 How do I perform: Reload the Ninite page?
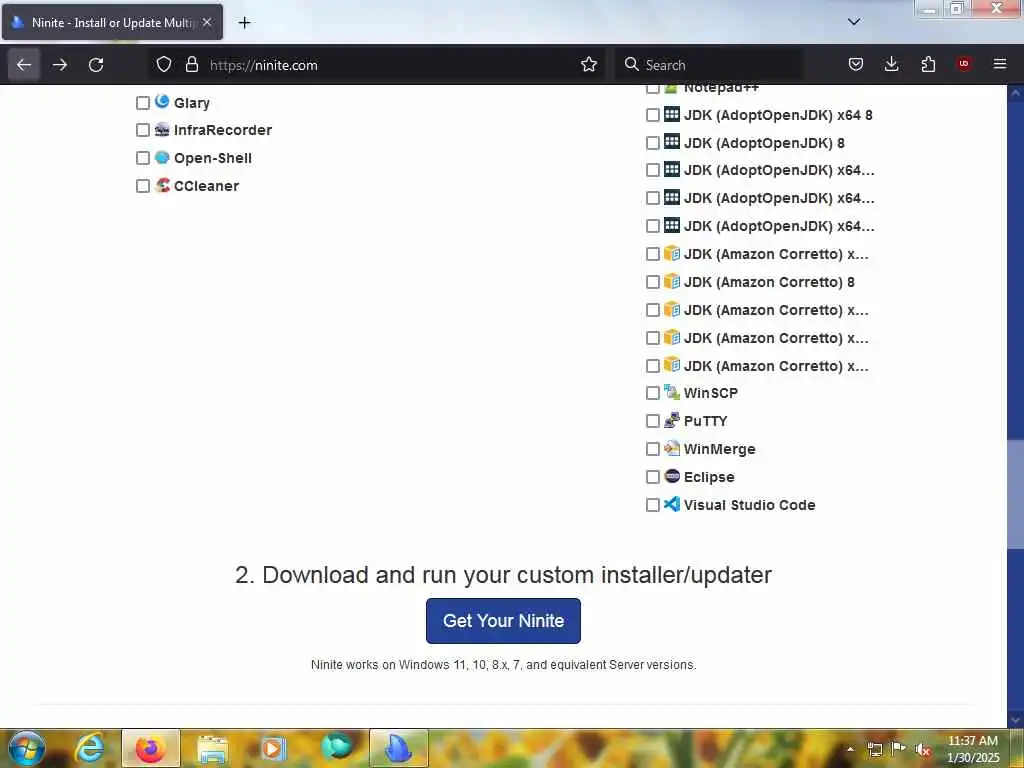click(96, 65)
